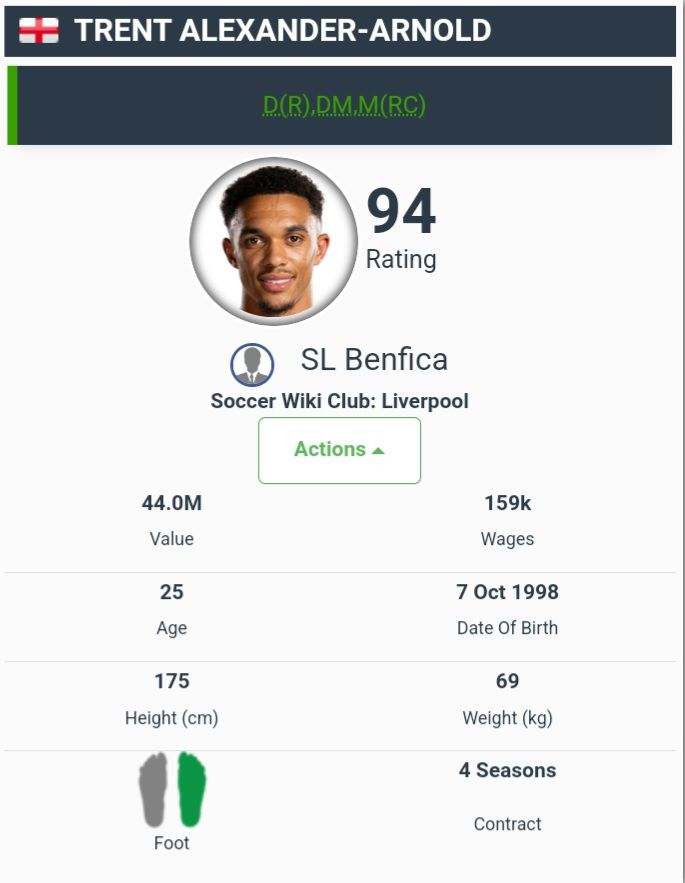The height and width of the screenshot is (883, 685).
Task: Open the SL Benfica club link
Action: click(x=374, y=360)
